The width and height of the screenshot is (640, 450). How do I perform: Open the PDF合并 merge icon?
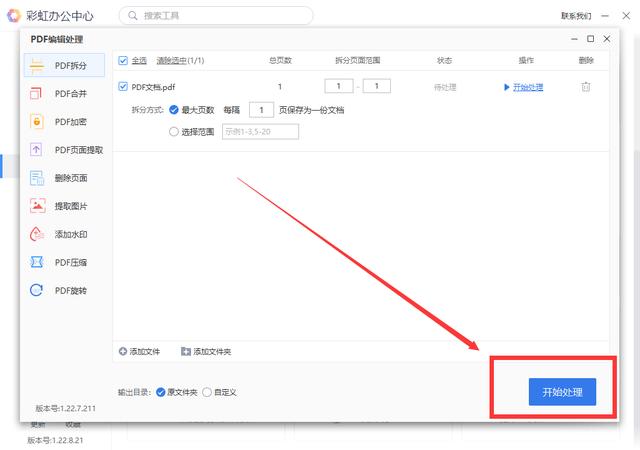[36, 94]
